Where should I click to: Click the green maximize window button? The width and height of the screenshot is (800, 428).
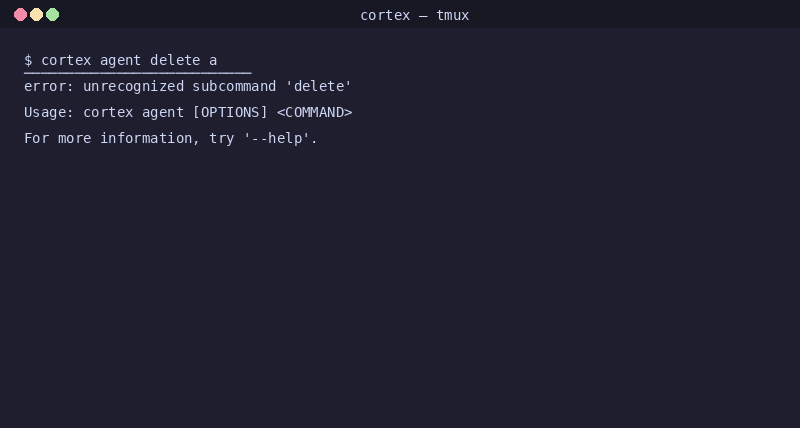click(x=53, y=15)
